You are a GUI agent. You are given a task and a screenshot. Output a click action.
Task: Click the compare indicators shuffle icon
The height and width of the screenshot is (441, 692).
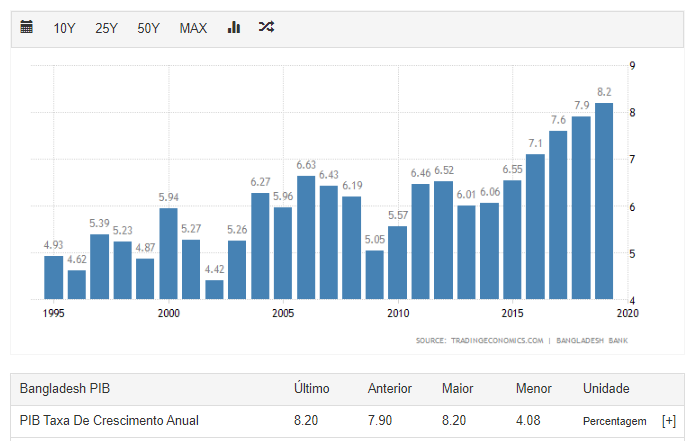coord(266,27)
